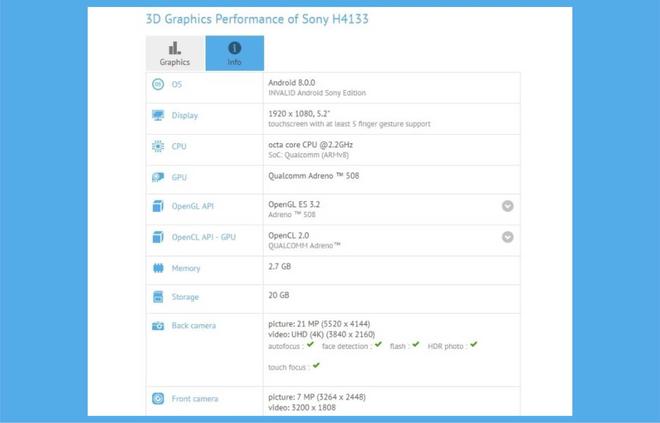The height and width of the screenshot is (423, 660).
Task: Click the 'Storage' row label
Action: (185, 297)
